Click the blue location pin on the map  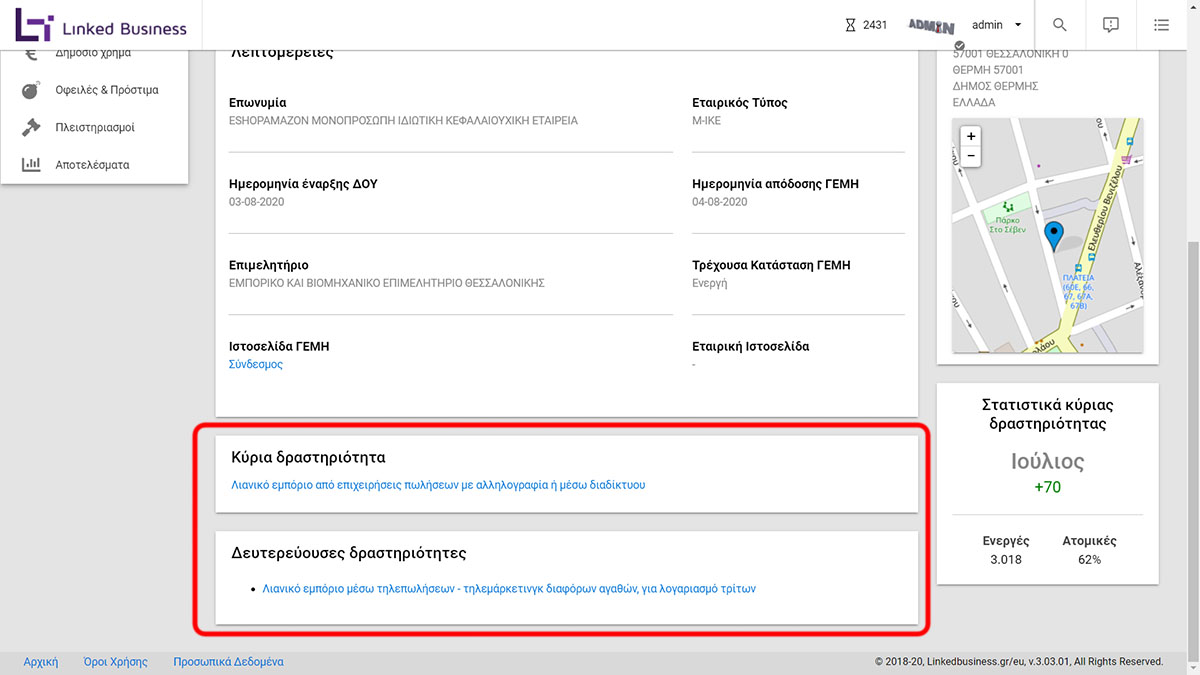coord(1053,235)
